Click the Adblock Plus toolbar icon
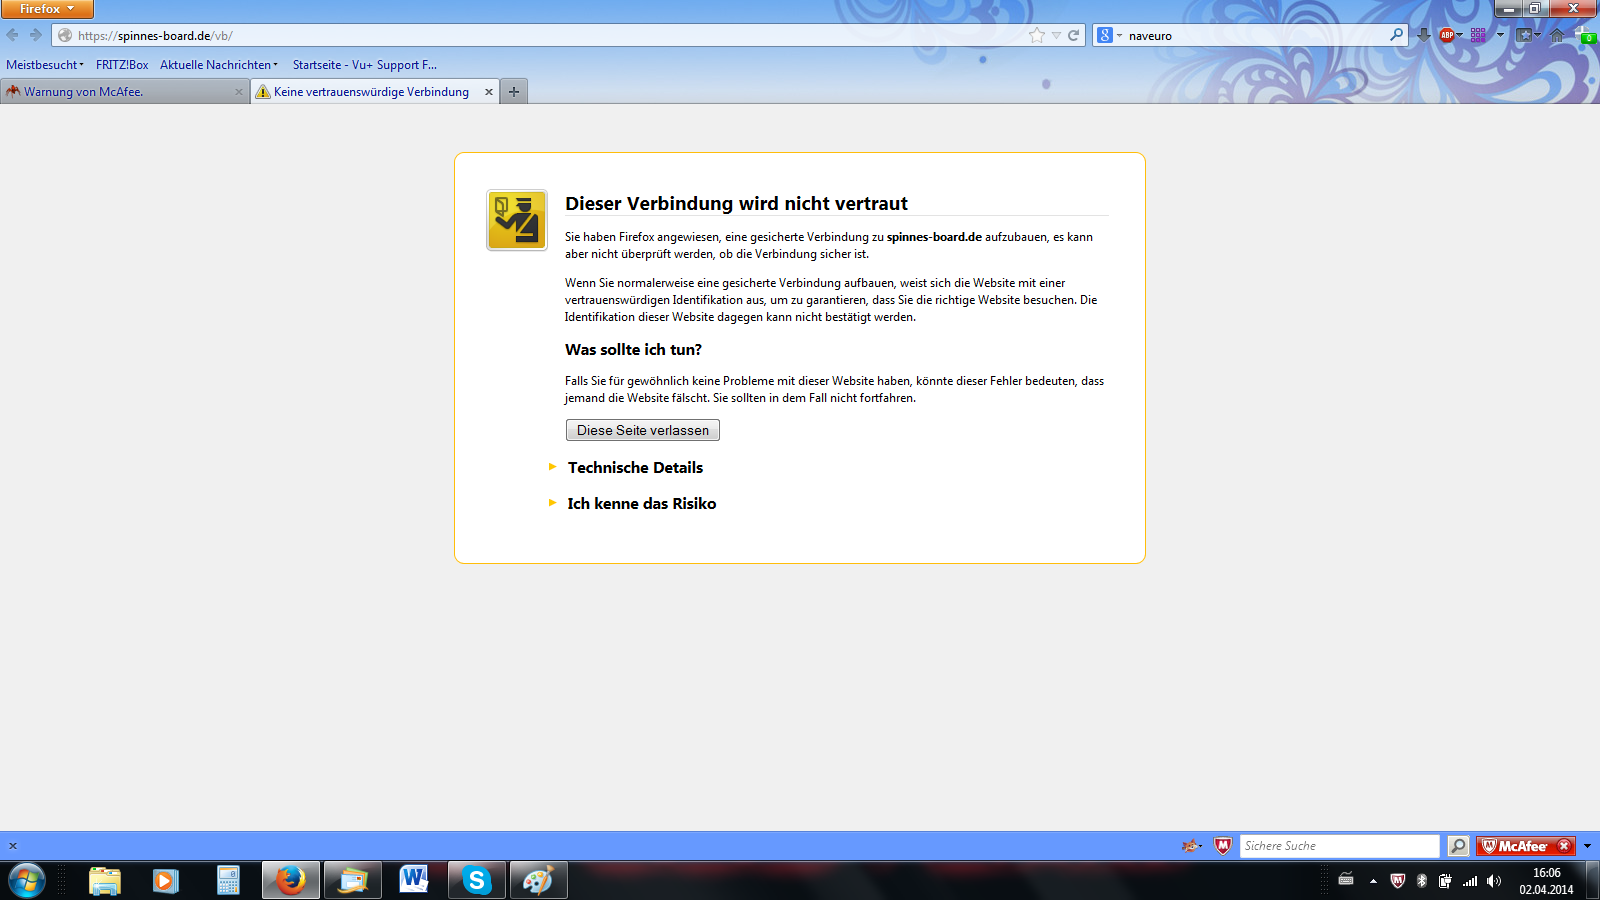The height and width of the screenshot is (900, 1600). 1447,35
